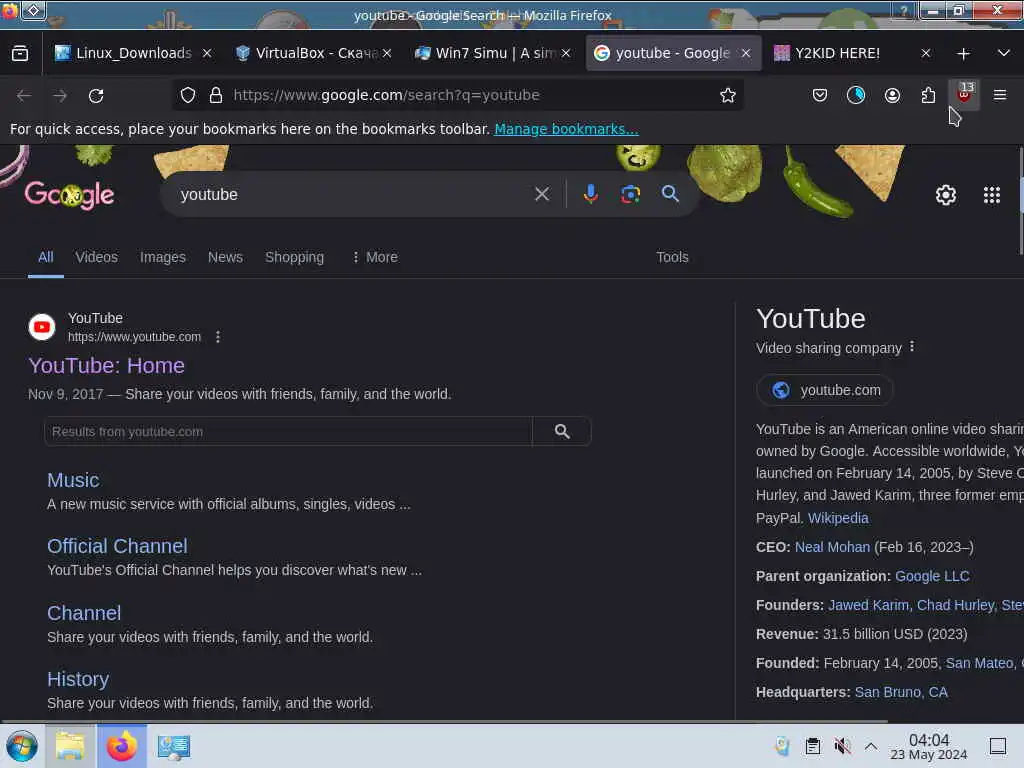Open more options beside Video sharing company
Image resolution: width=1024 pixels, height=768 pixels.
coord(912,347)
